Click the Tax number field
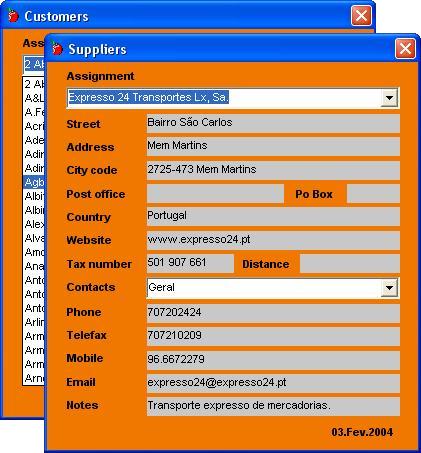The image size is (421, 453). [x=190, y=264]
